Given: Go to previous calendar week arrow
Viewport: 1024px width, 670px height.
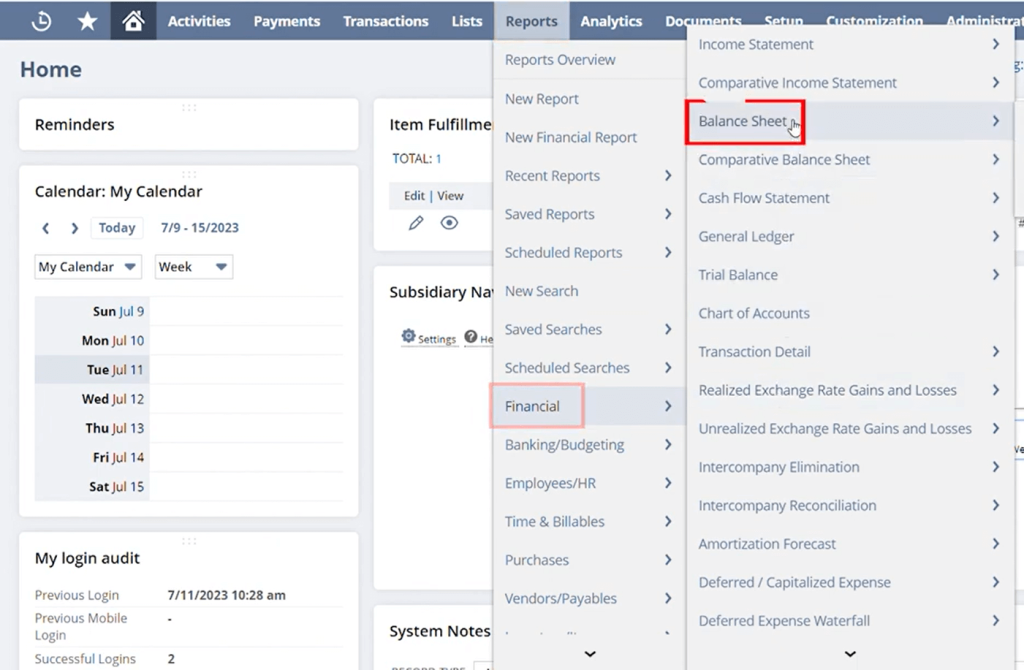Looking at the screenshot, I should click(x=45, y=228).
